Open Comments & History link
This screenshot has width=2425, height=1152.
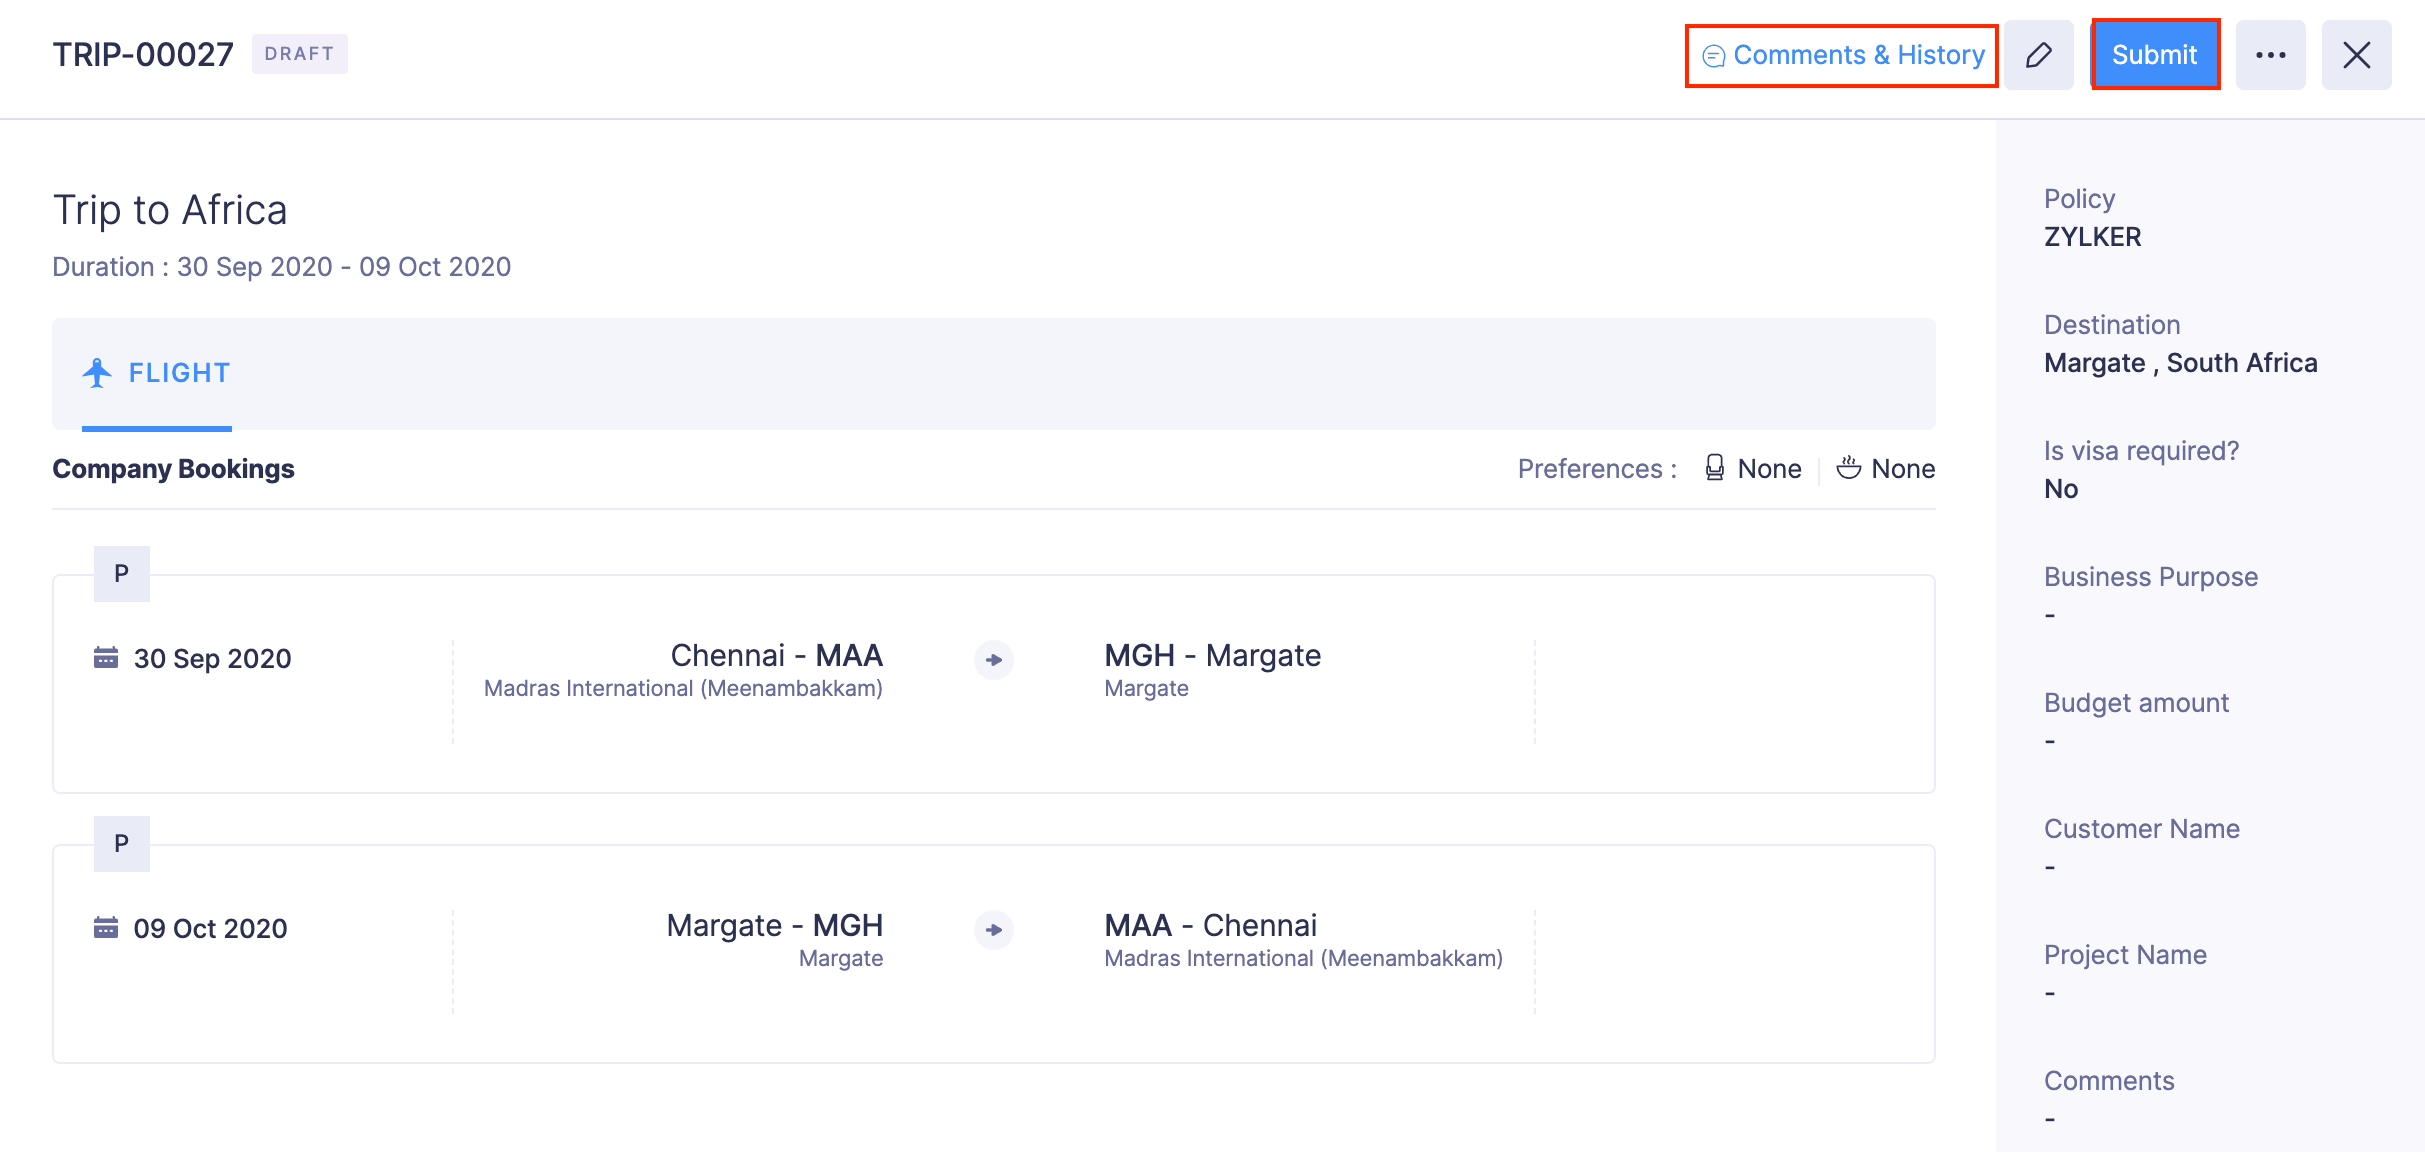click(1858, 55)
